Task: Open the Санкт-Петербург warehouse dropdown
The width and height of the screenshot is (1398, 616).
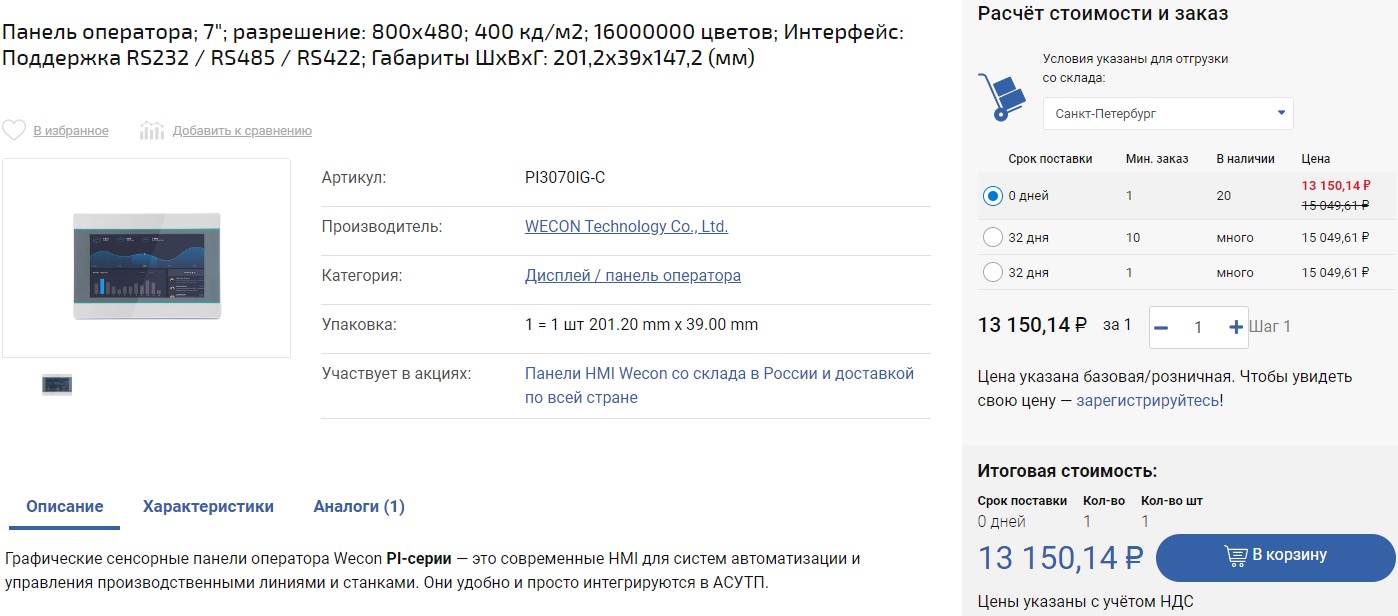Action: (1168, 114)
